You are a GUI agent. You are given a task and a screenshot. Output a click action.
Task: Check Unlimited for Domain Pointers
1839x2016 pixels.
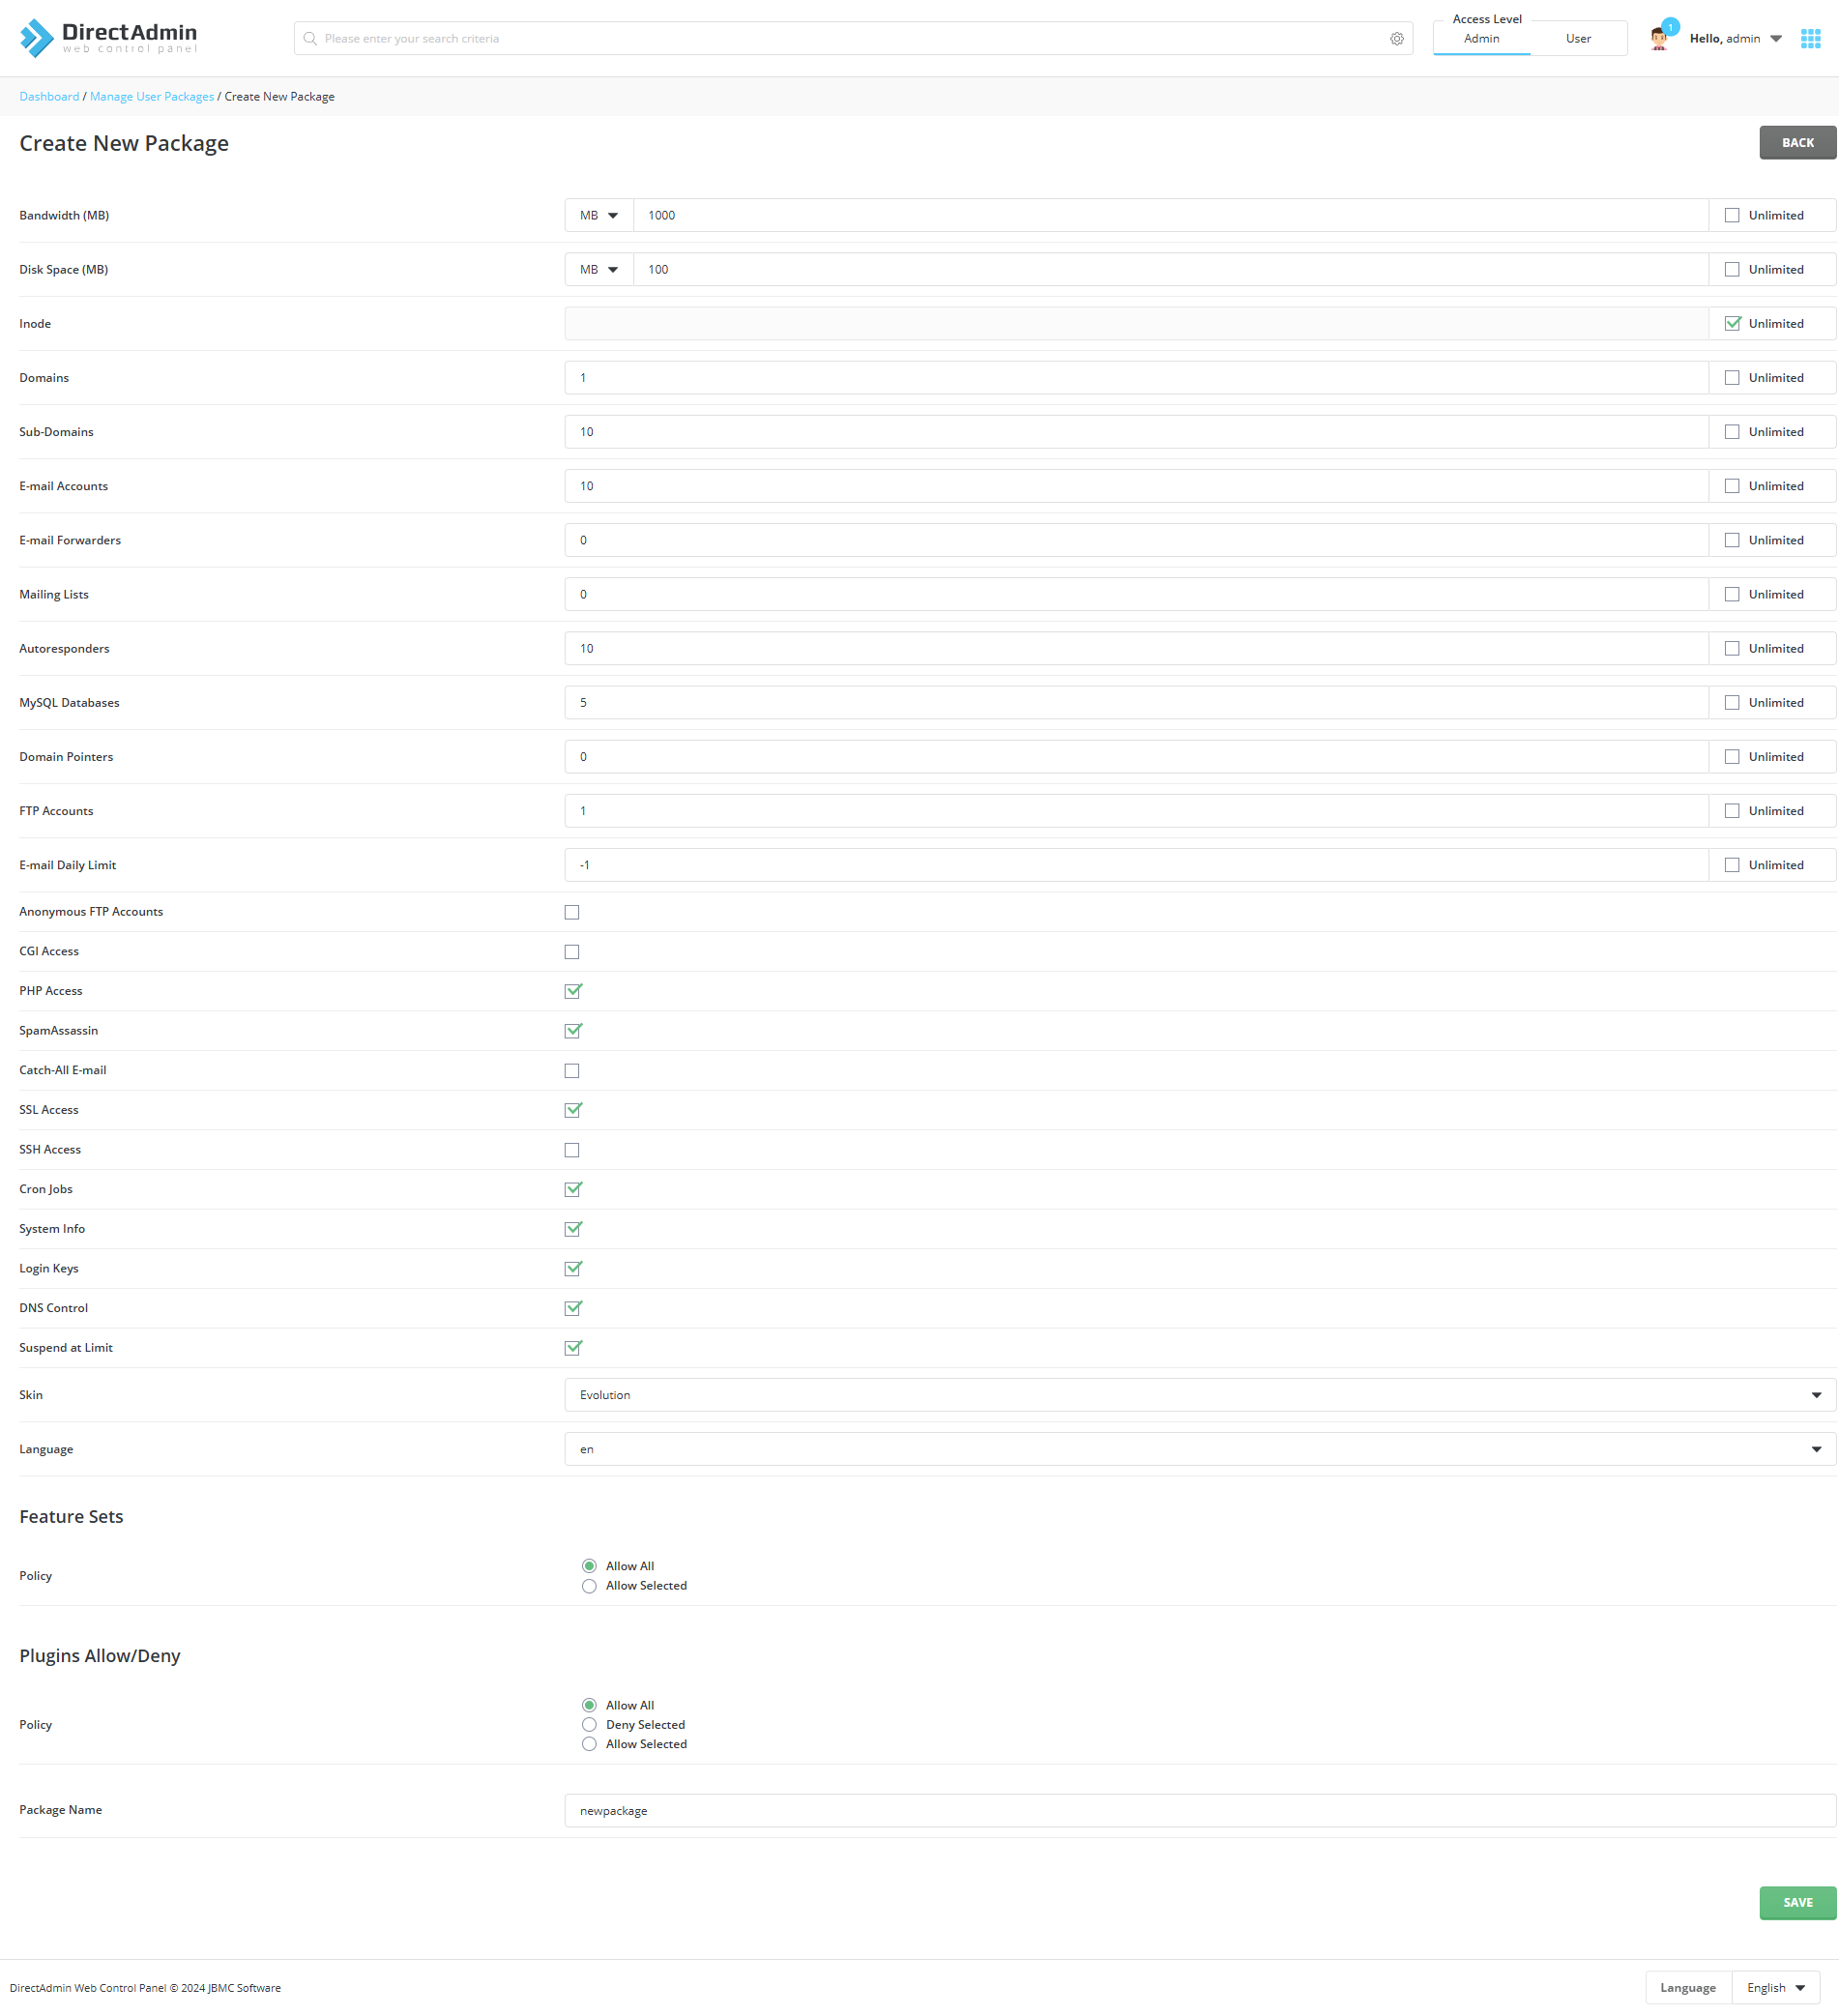pos(1732,756)
